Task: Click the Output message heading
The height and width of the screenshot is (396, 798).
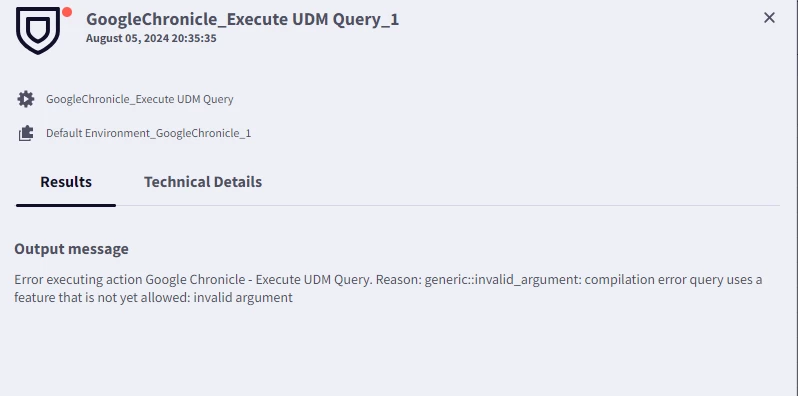Action: (x=71, y=249)
